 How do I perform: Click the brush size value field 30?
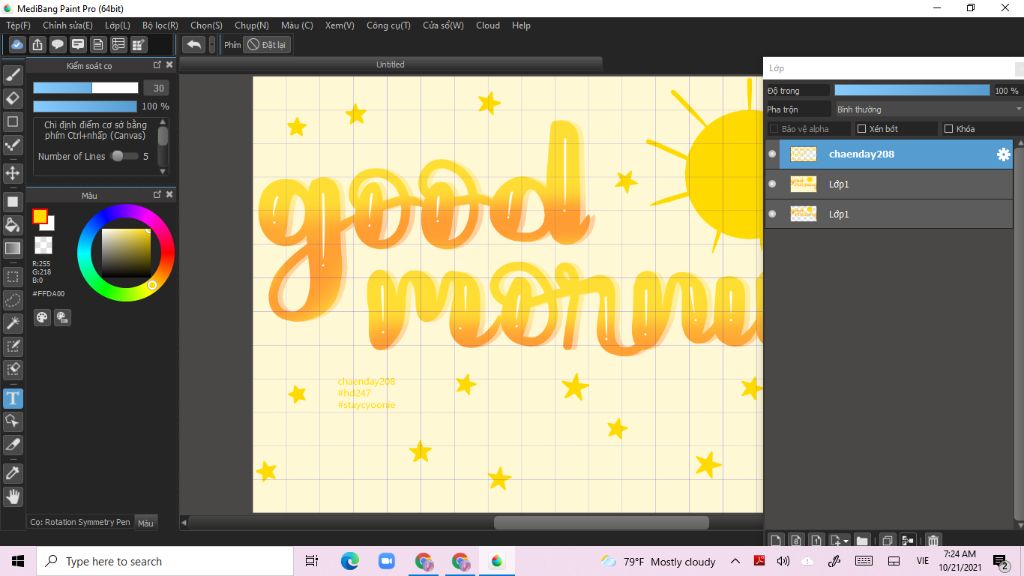pyautogui.click(x=158, y=88)
